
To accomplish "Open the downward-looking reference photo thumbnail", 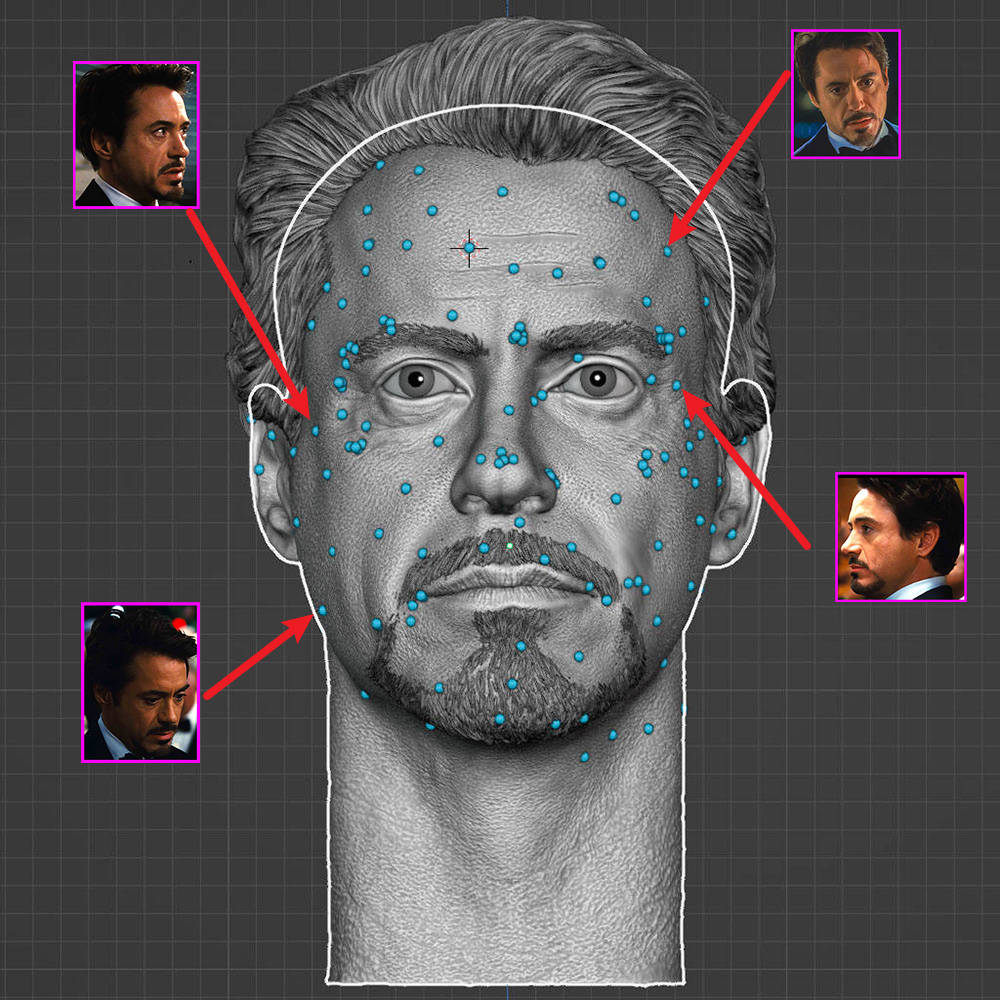I will click(x=140, y=682).
